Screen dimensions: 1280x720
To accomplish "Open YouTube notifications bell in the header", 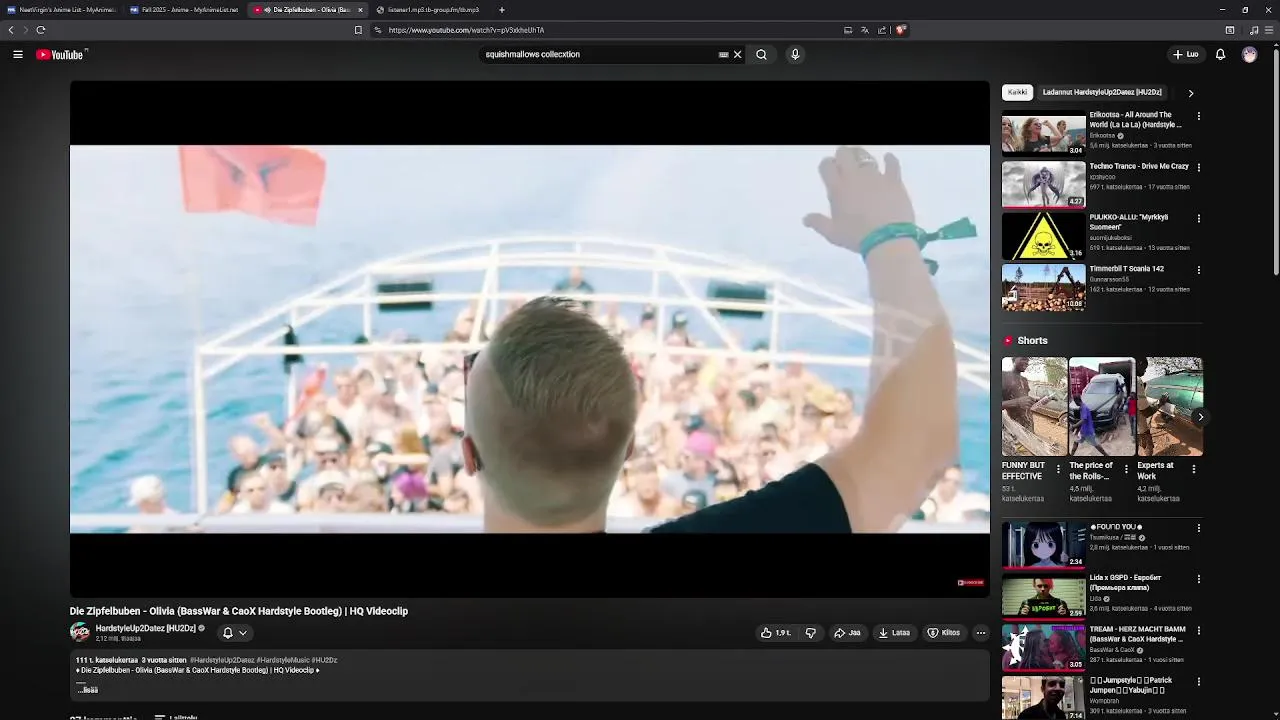I will click(1220, 55).
